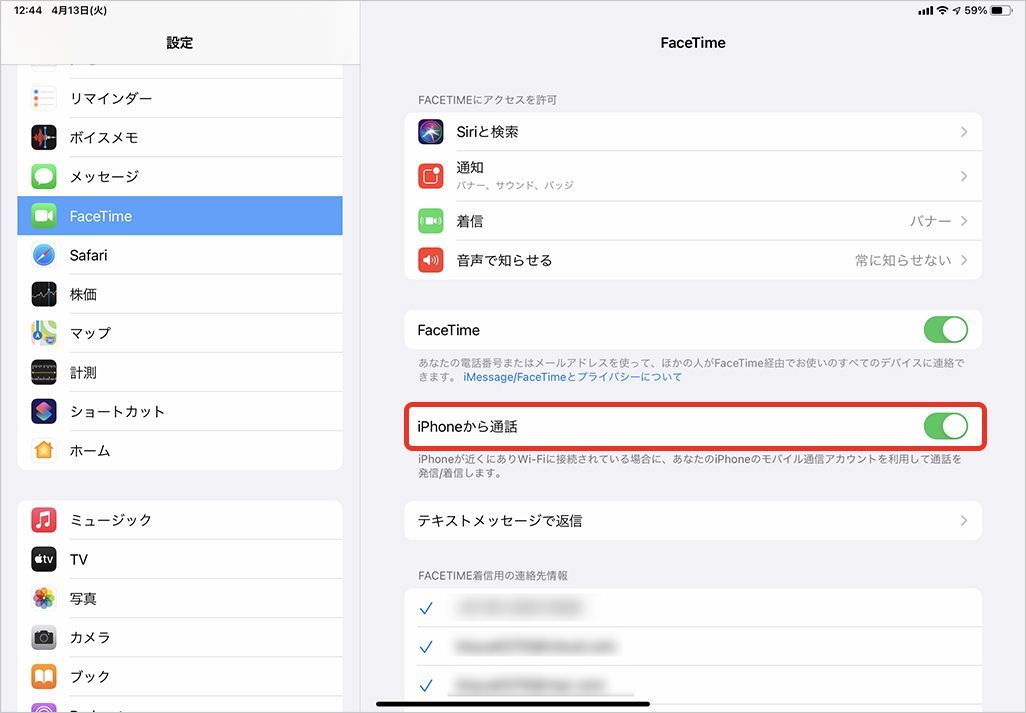Viewport: 1026px width, 713px height.
Task: Open Home (ホーム) house icon
Action: [x=44, y=451]
